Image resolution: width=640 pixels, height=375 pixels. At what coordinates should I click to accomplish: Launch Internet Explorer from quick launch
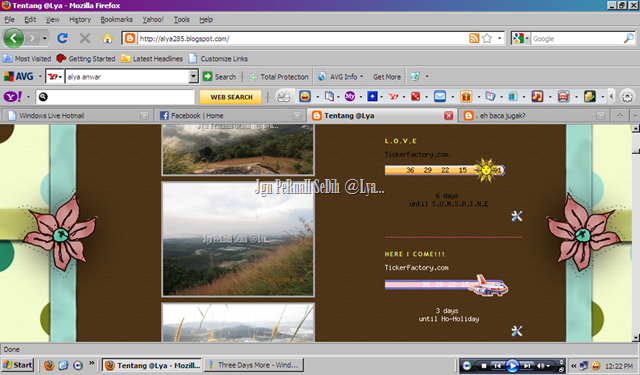point(63,365)
